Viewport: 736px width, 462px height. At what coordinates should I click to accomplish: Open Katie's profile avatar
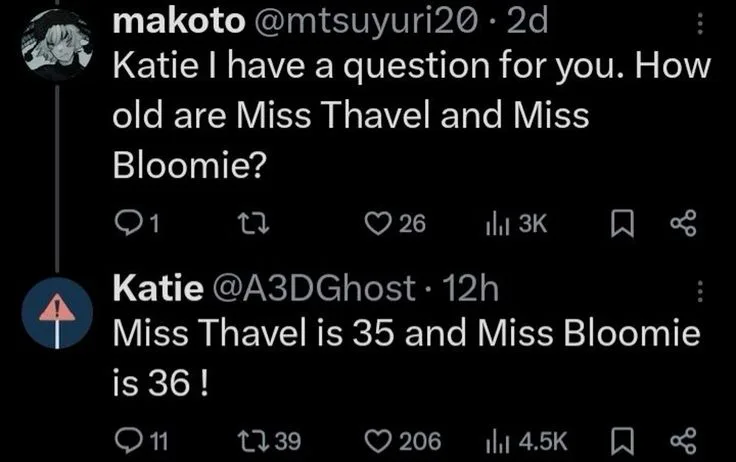click(57, 312)
